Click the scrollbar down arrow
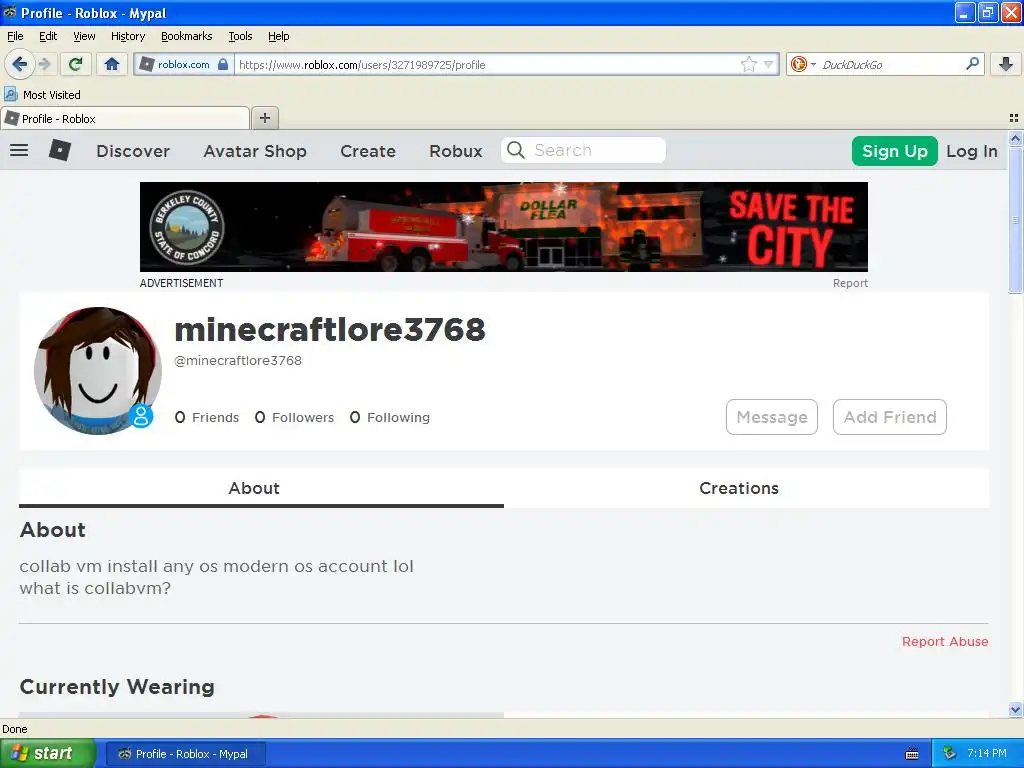 [1015, 709]
